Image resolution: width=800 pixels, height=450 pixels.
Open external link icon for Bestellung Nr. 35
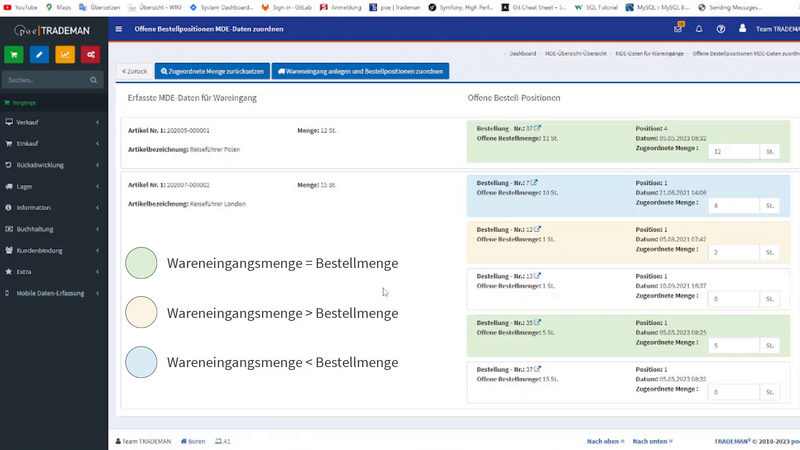[x=537, y=322]
